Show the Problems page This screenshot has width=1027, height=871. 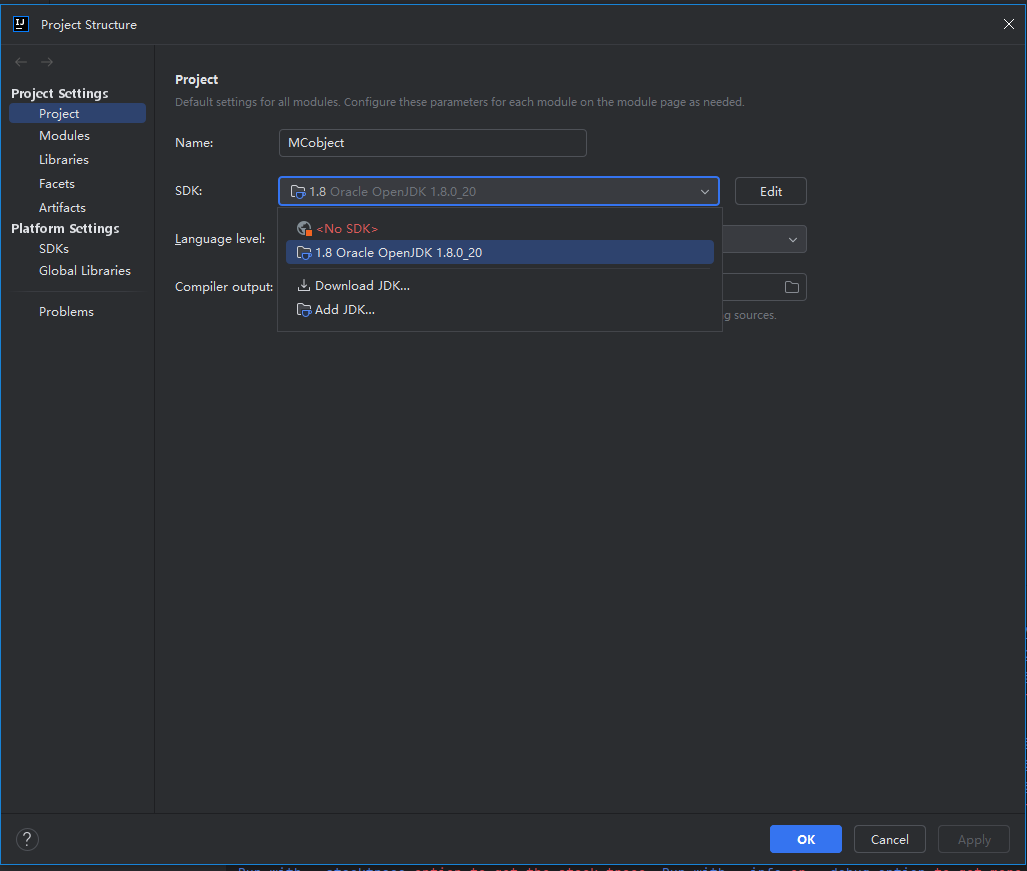(x=66, y=312)
